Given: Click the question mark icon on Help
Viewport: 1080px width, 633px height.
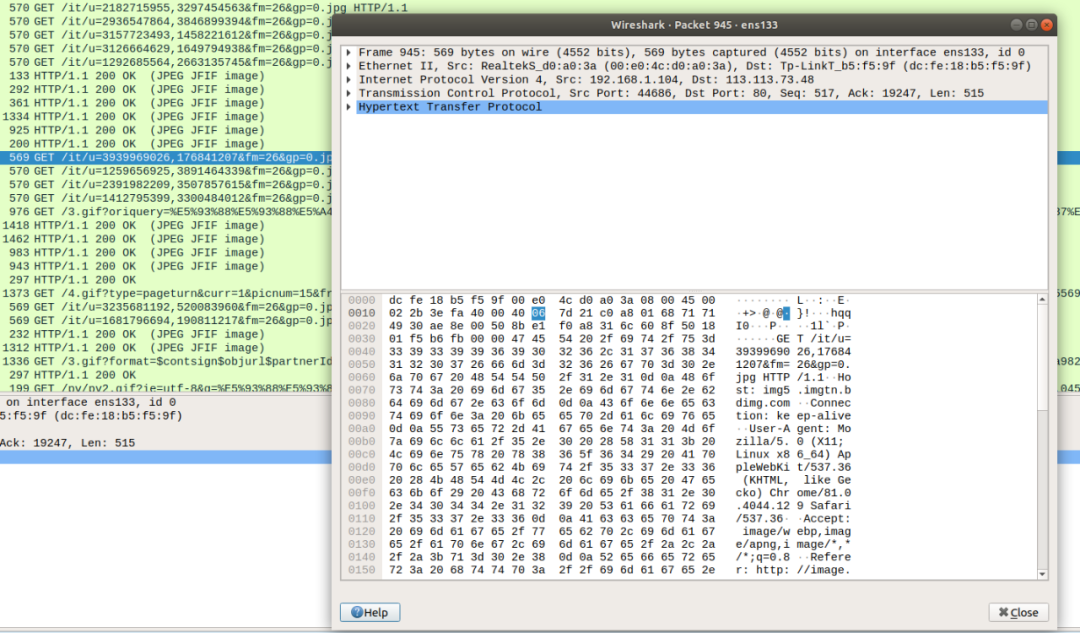Looking at the screenshot, I should tap(356, 612).
